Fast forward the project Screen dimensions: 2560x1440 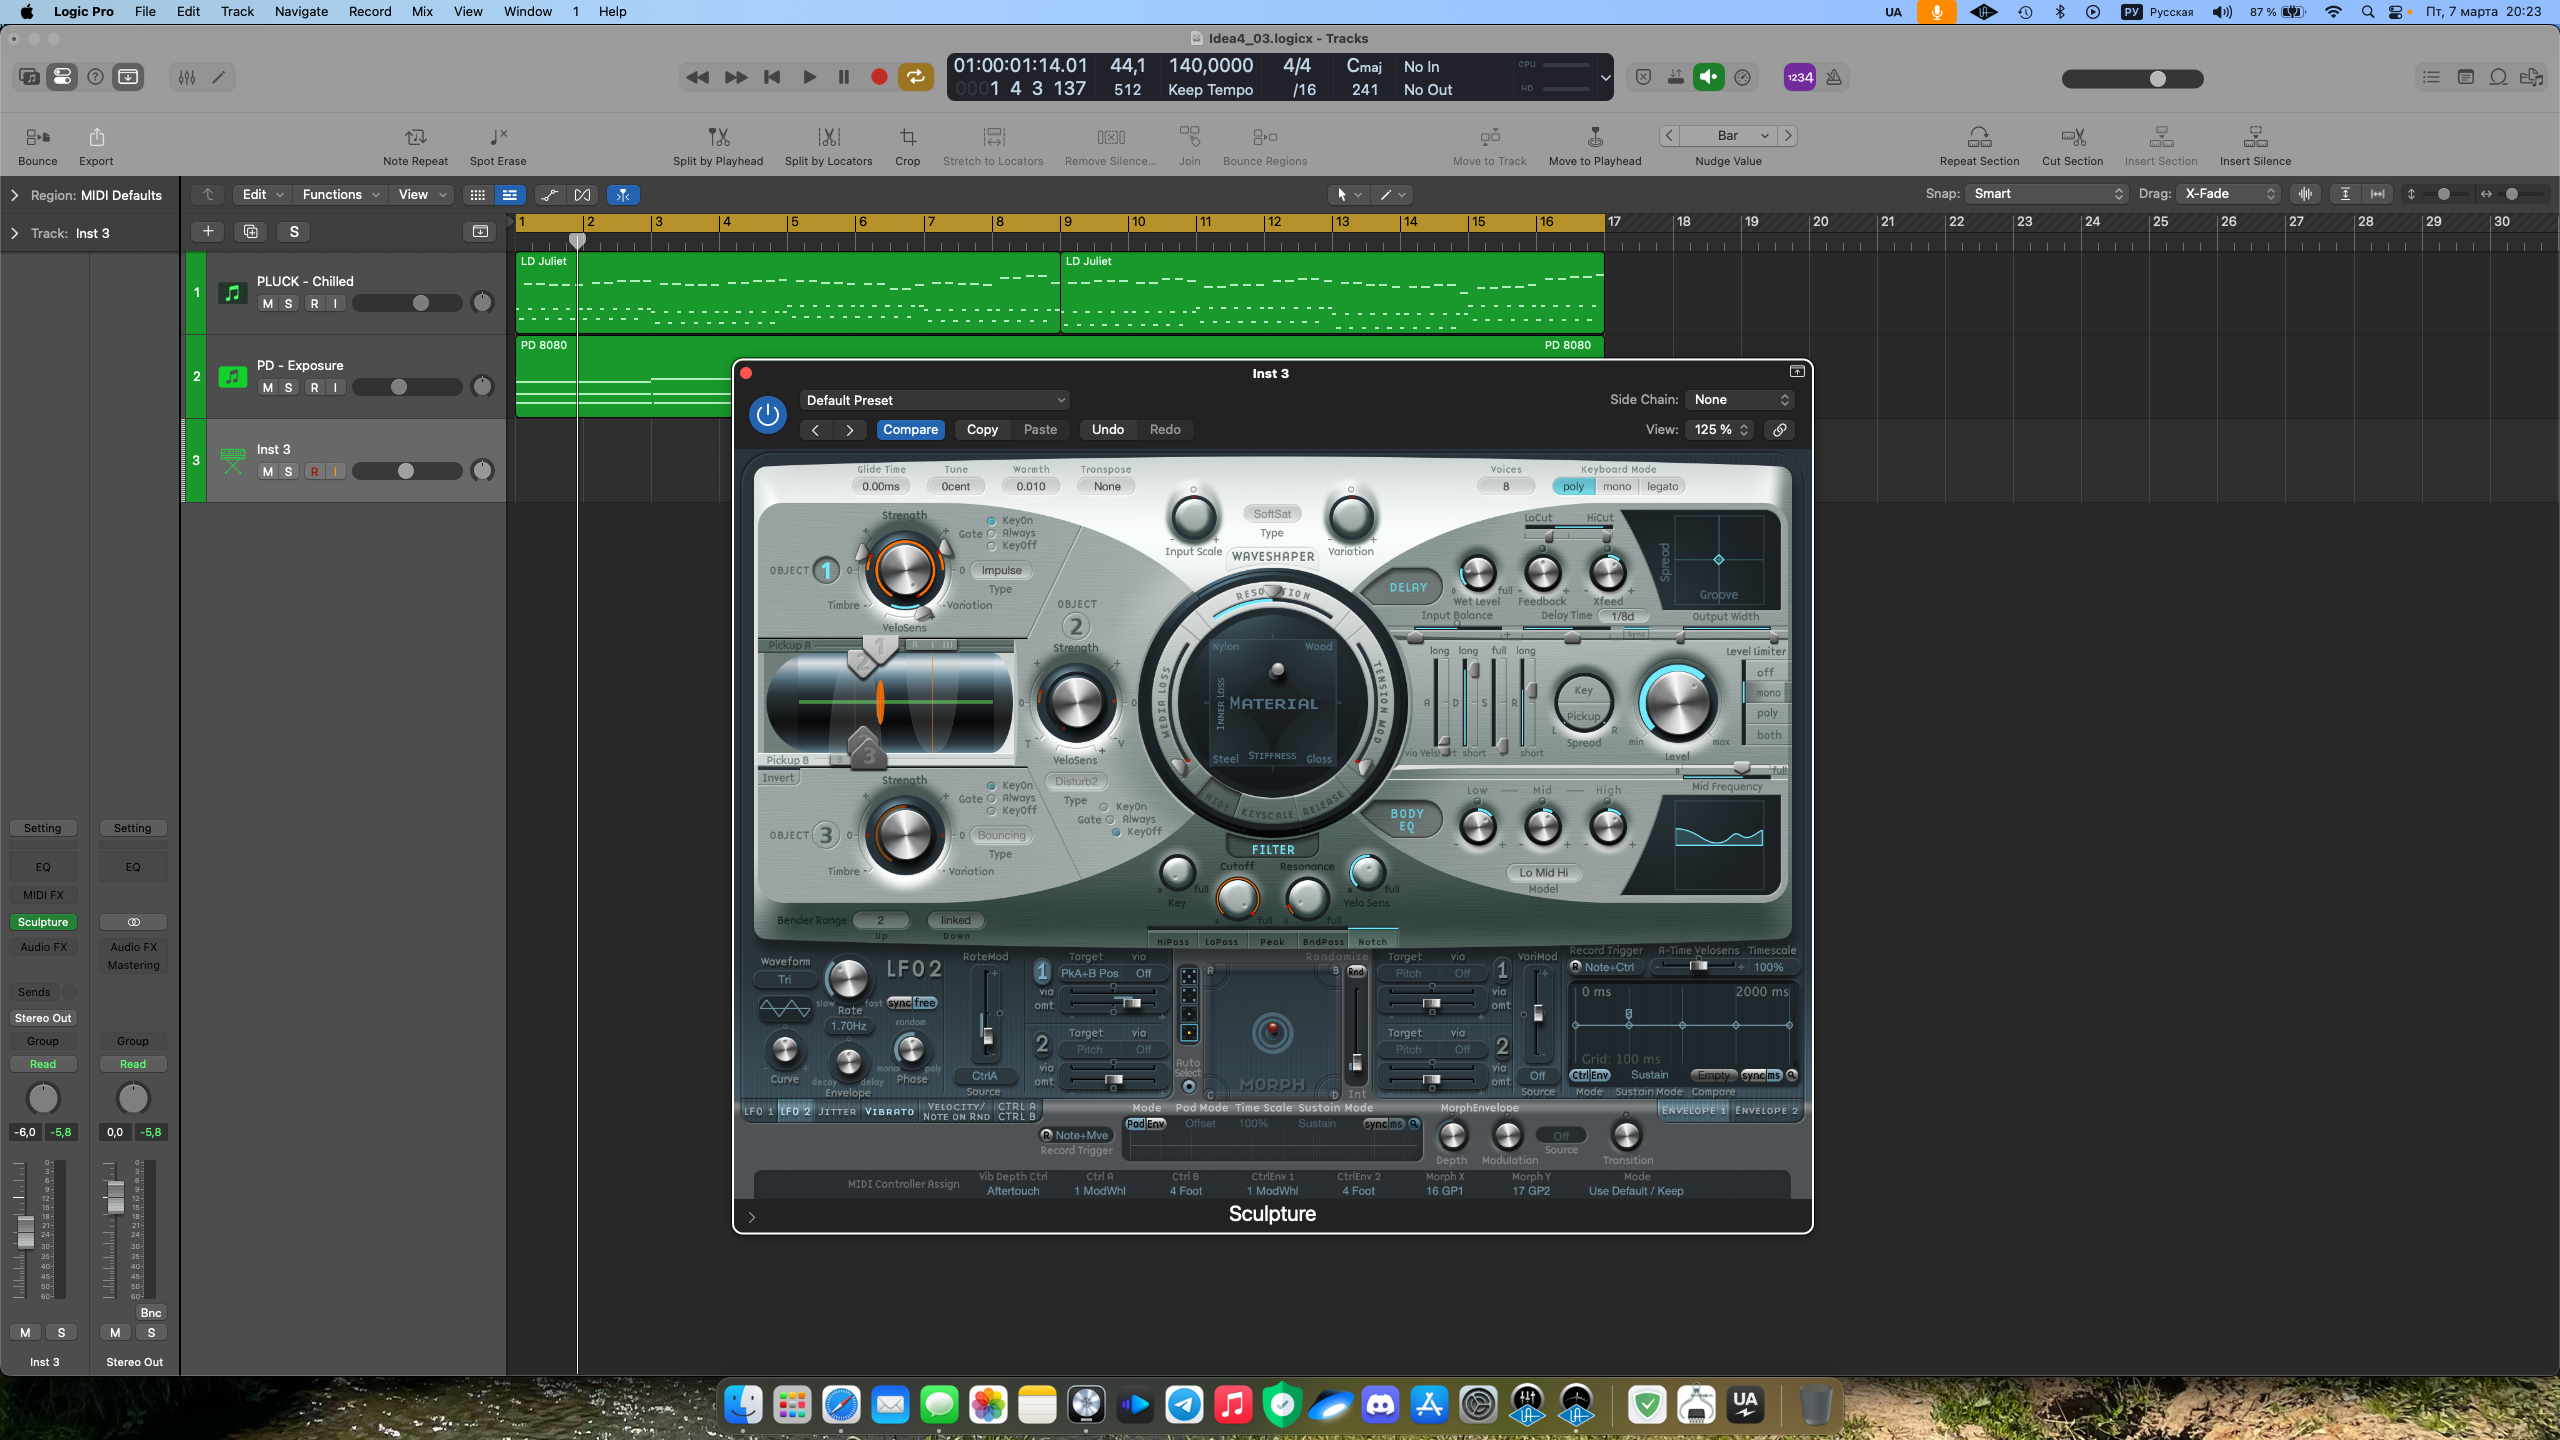(x=736, y=77)
